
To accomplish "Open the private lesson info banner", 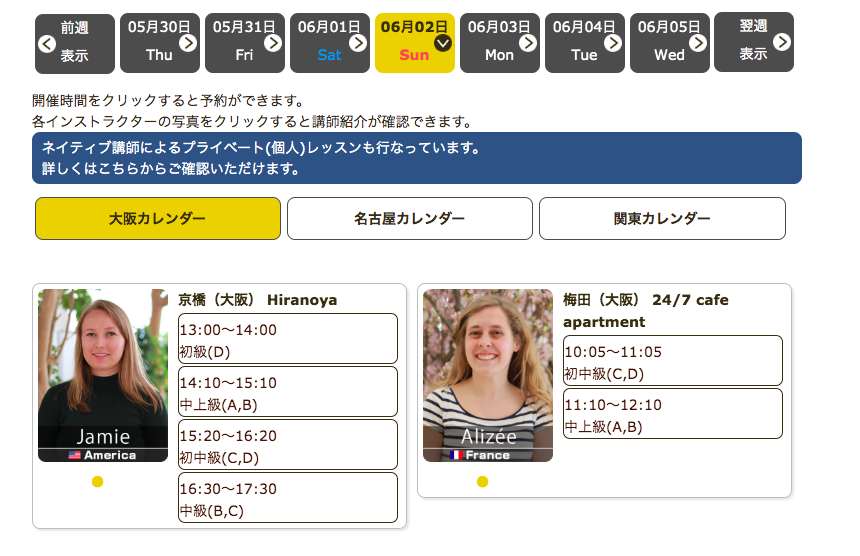I will pyautogui.click(x=417, y=158).
